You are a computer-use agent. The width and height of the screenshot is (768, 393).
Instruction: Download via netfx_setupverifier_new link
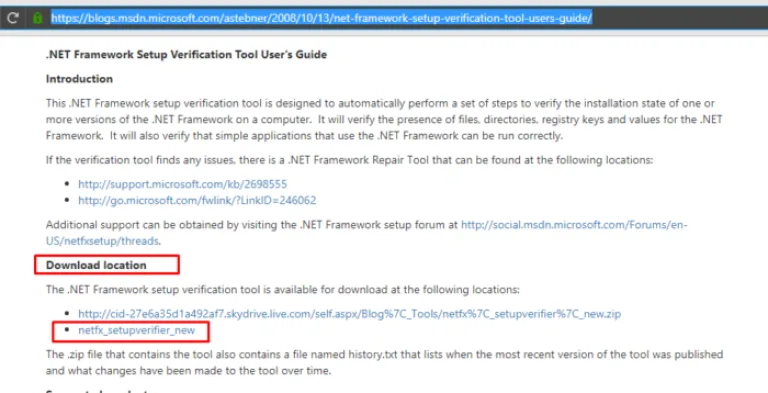(137, 330)
